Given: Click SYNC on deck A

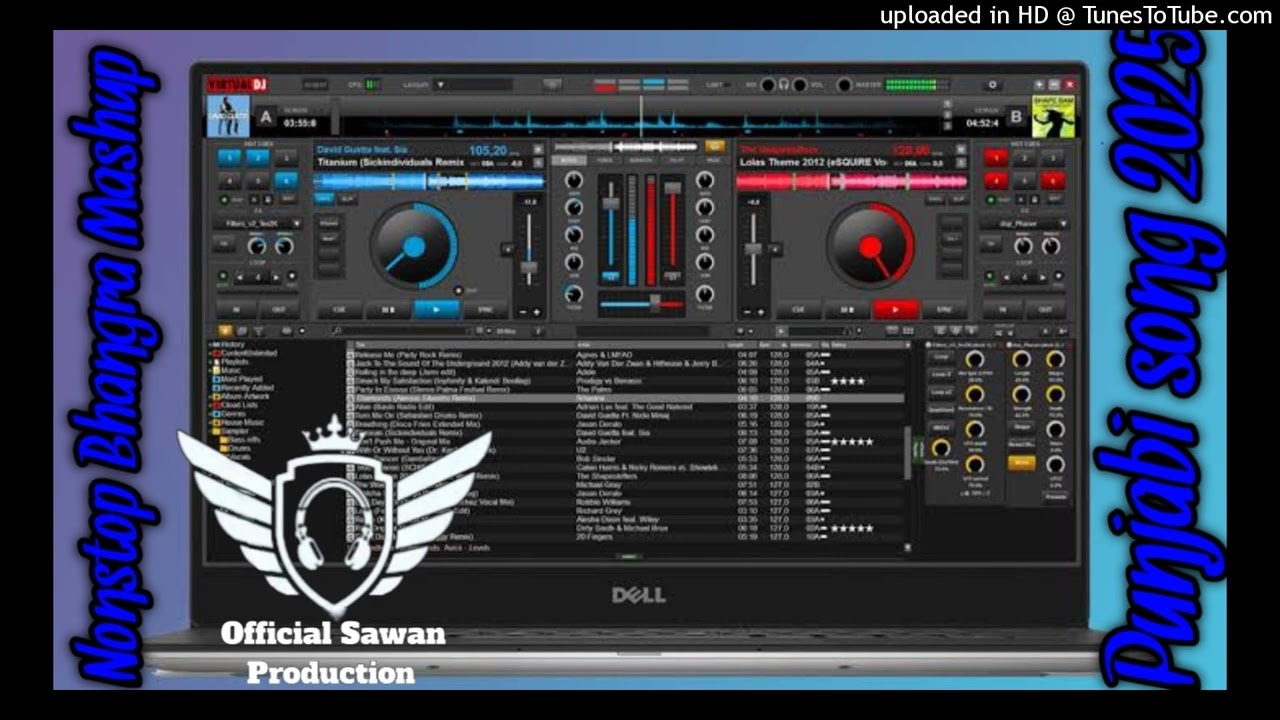Looking at the screenshot, I should pyautogui.click(x=484, y=310).
